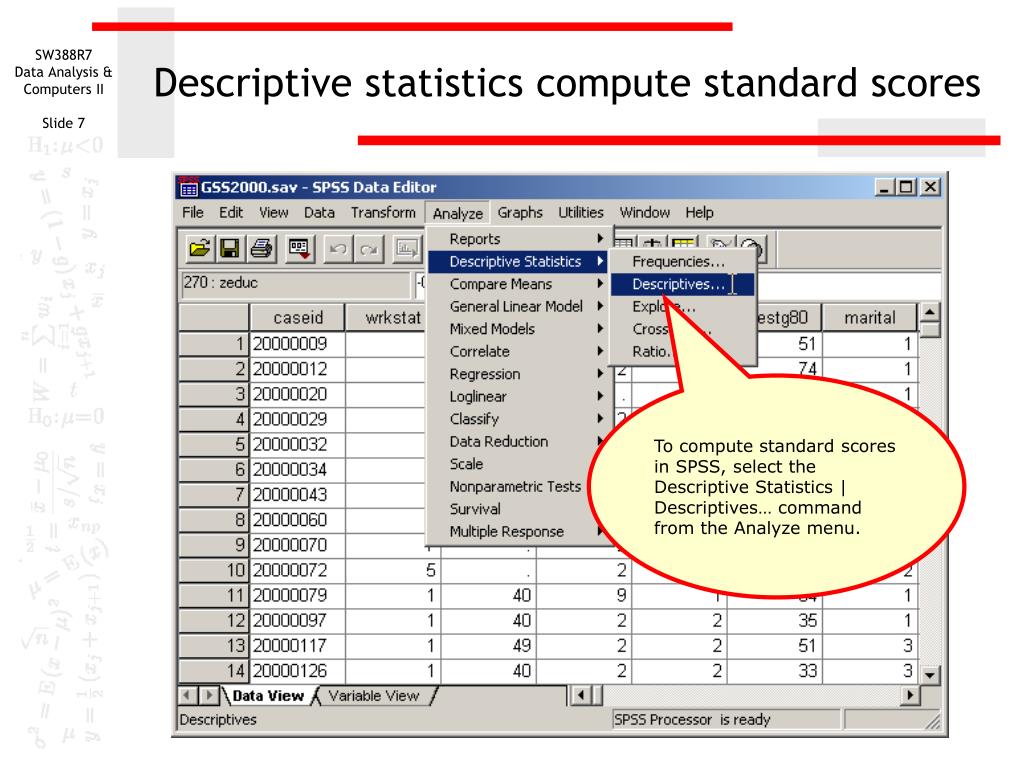Expand the Regression submenu arrow
This screenshot has width=1024, height=768.
coord(600,374)
